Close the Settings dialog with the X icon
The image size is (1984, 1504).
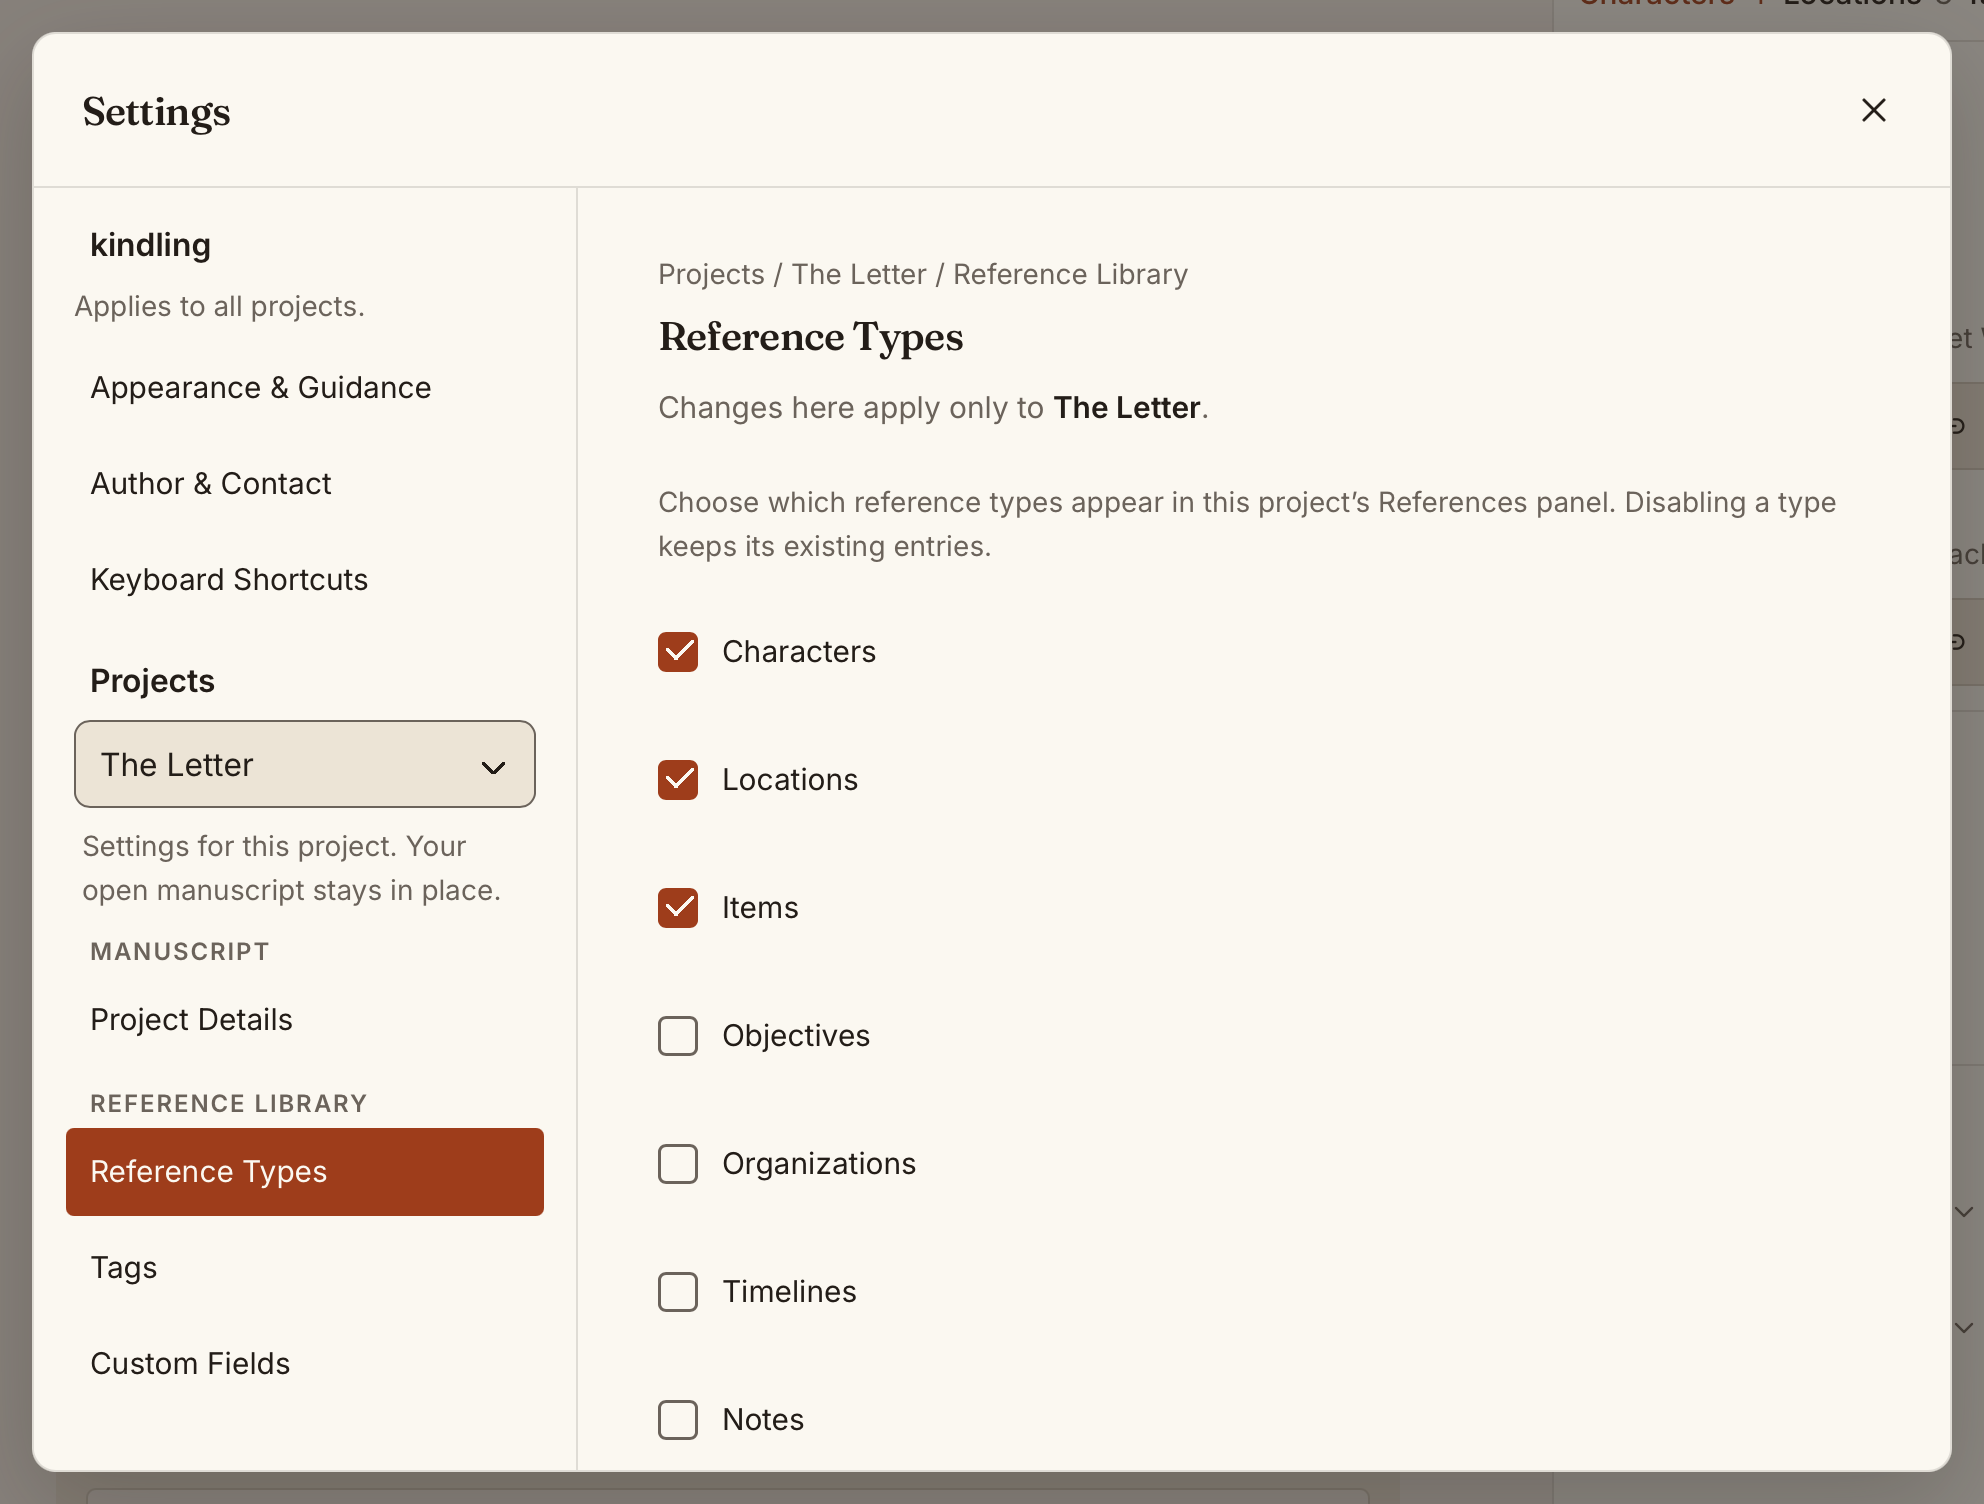[1873, 110]
